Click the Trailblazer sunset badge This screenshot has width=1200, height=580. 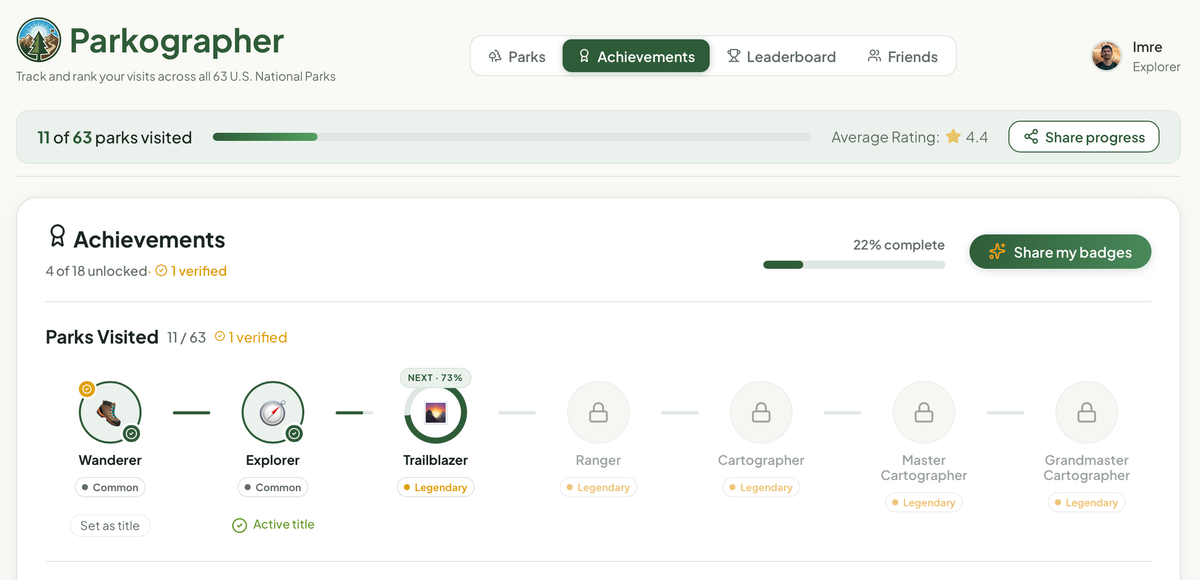435,412
